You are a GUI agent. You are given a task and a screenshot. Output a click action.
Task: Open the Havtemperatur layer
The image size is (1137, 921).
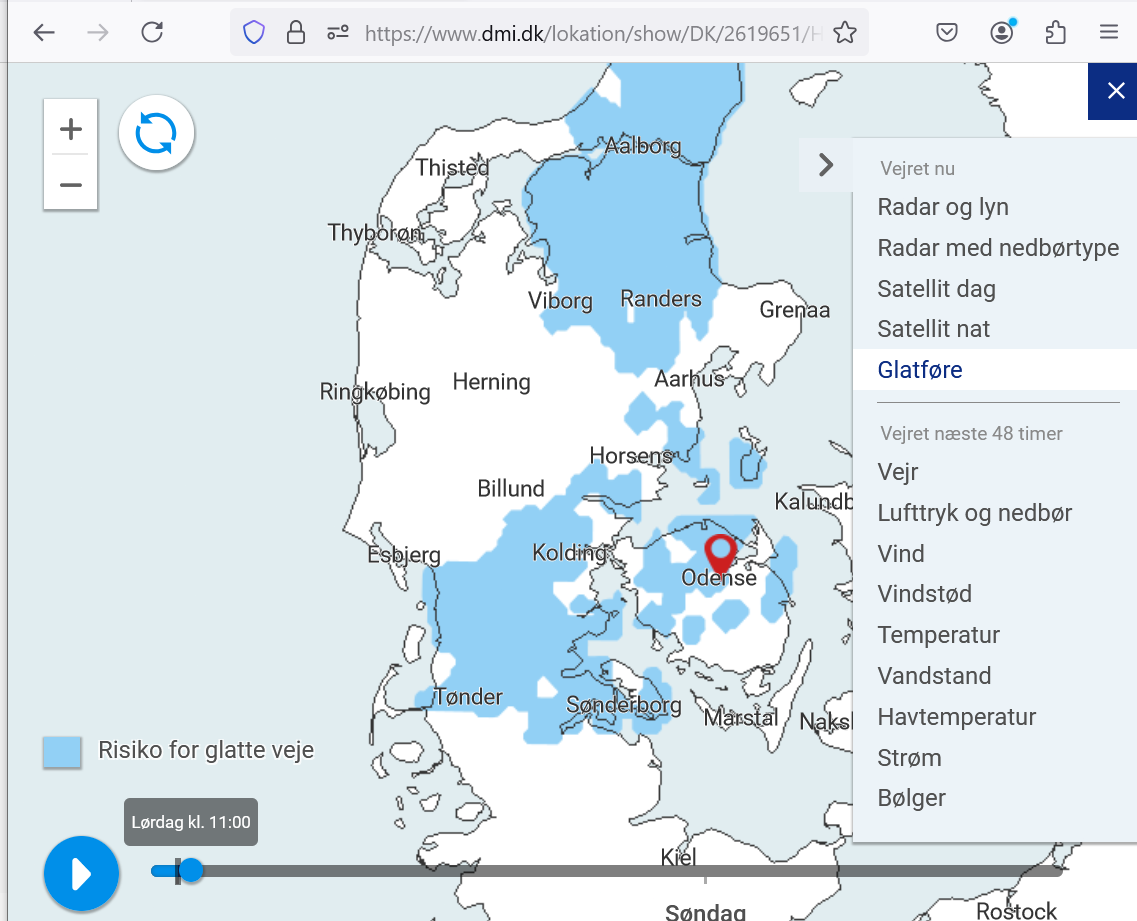pyautogui.click(x=956, y=716)
